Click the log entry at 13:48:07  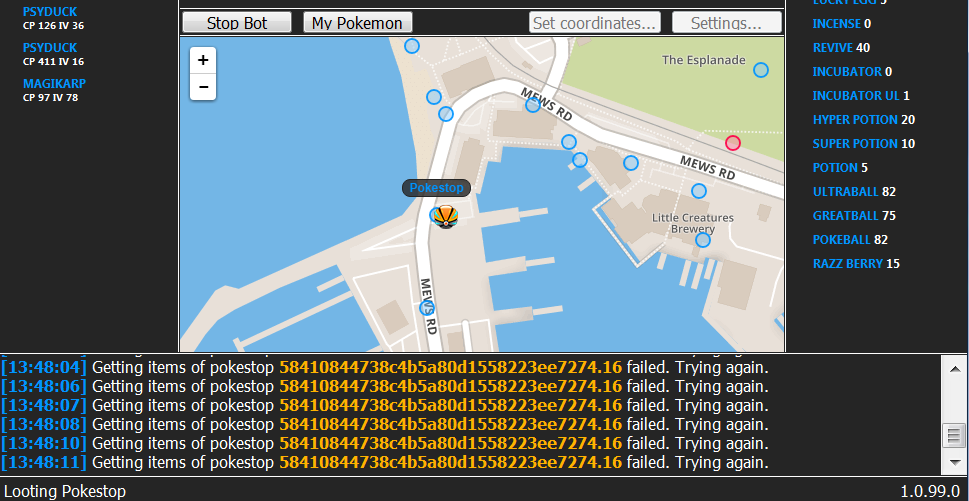click(384, 406)
